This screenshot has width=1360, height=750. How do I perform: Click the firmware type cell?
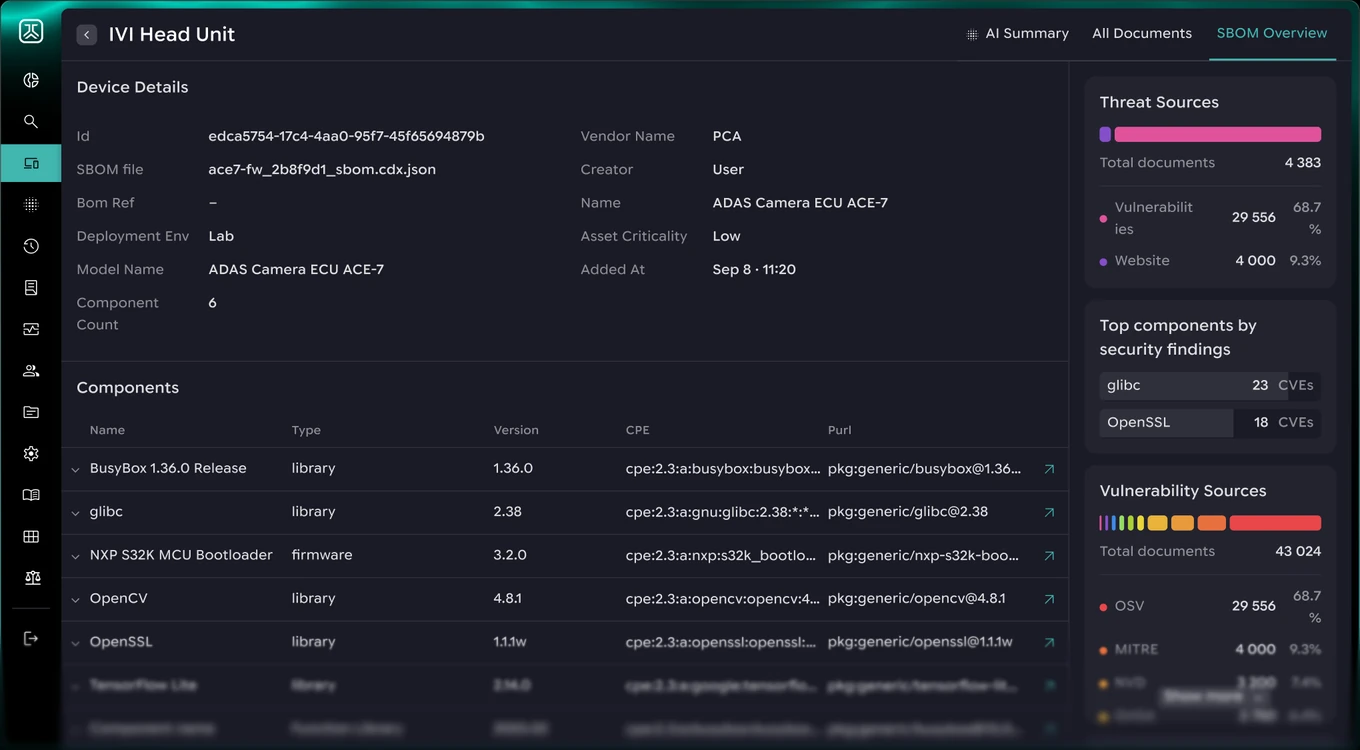322,555
